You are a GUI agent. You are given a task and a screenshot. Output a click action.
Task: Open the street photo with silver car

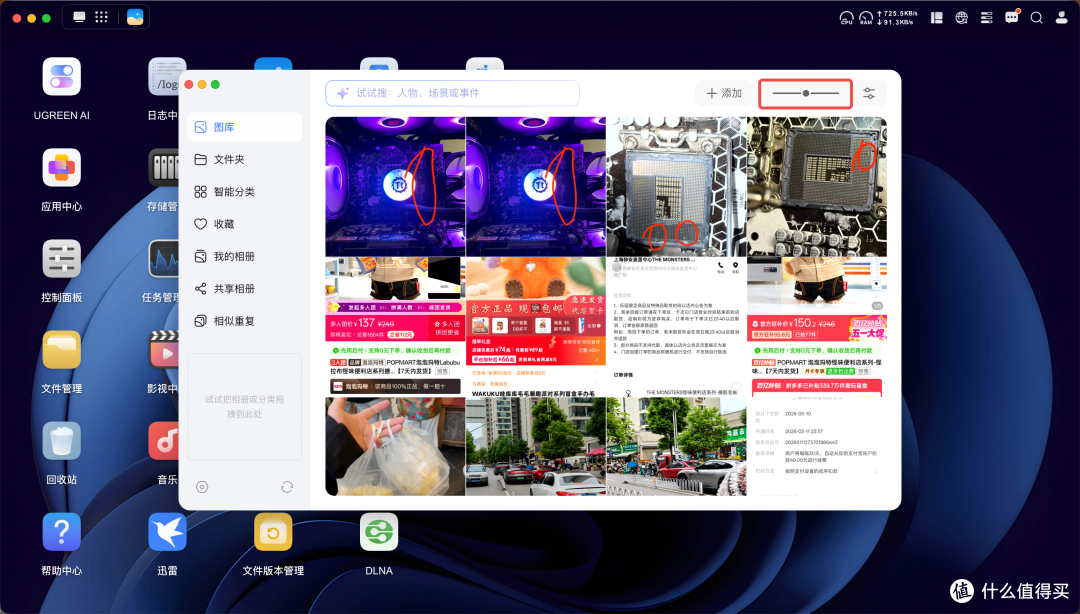pyautogui.click(x=676, y=447)
